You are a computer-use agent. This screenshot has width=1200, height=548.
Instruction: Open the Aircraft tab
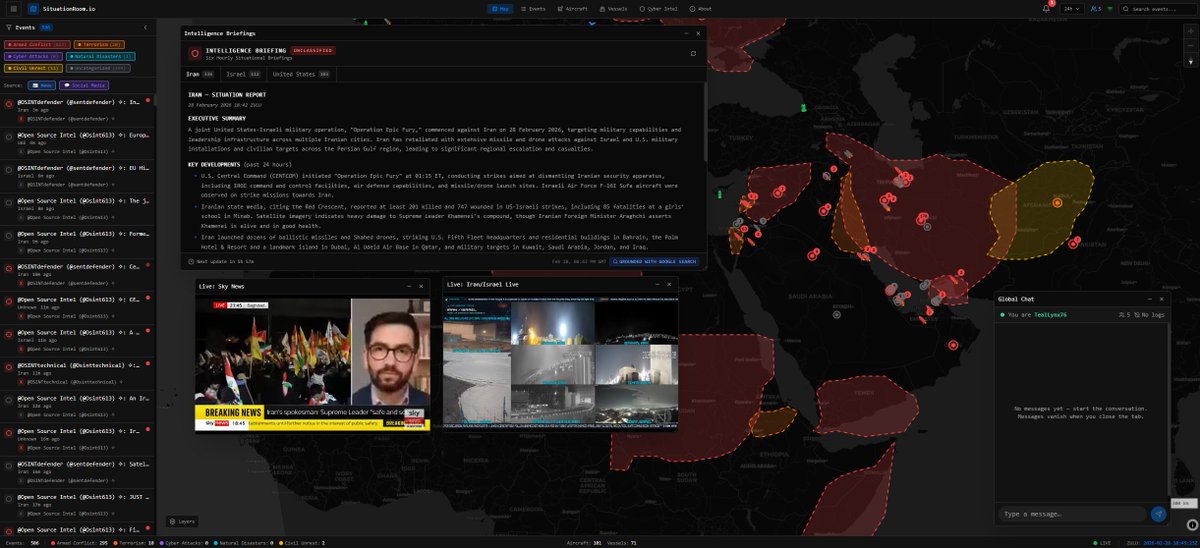571,8
